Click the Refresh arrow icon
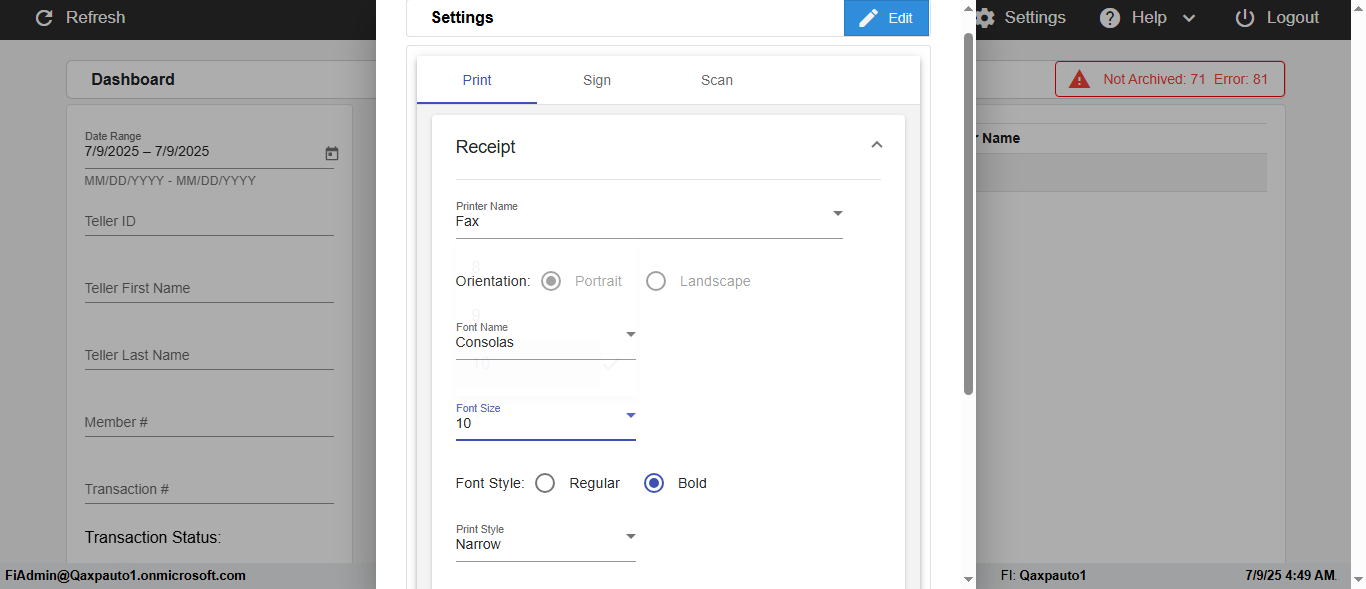The width and height of the screenshot is (1366, 589). (x=43, y=18)
